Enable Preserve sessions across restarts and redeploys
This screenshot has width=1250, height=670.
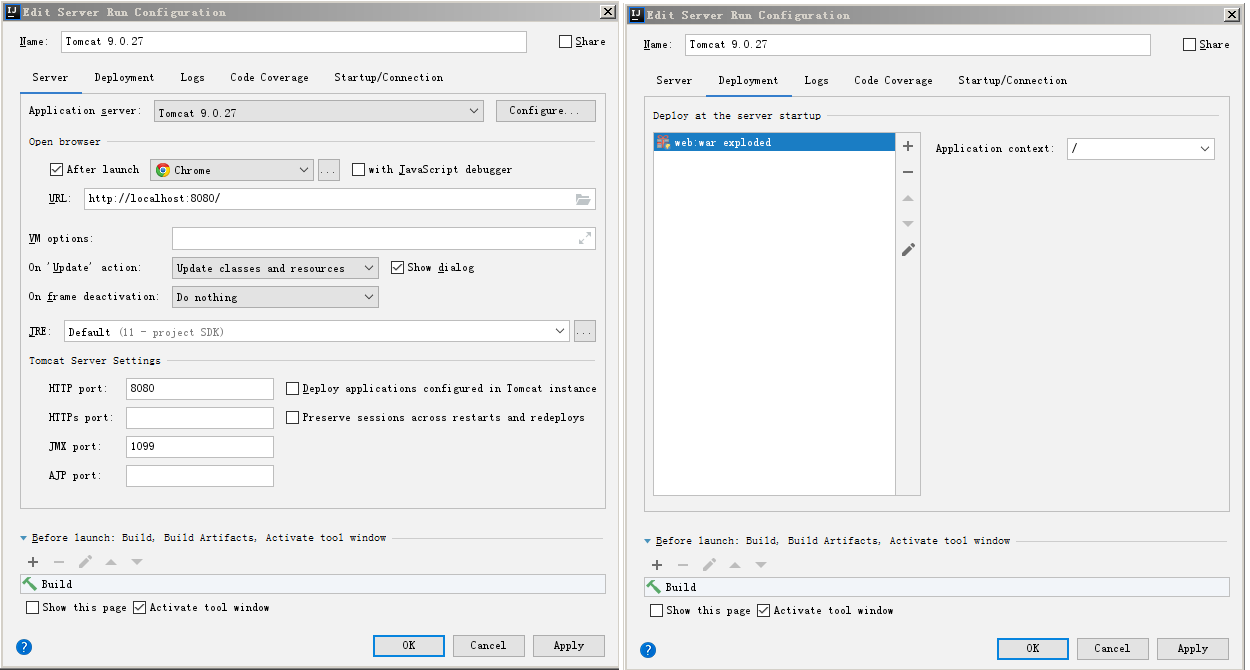click(x=293, y=418)
